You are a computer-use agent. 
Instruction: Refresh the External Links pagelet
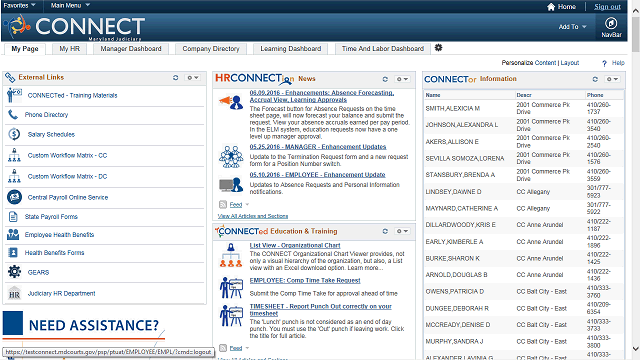[x=176, y=78]
